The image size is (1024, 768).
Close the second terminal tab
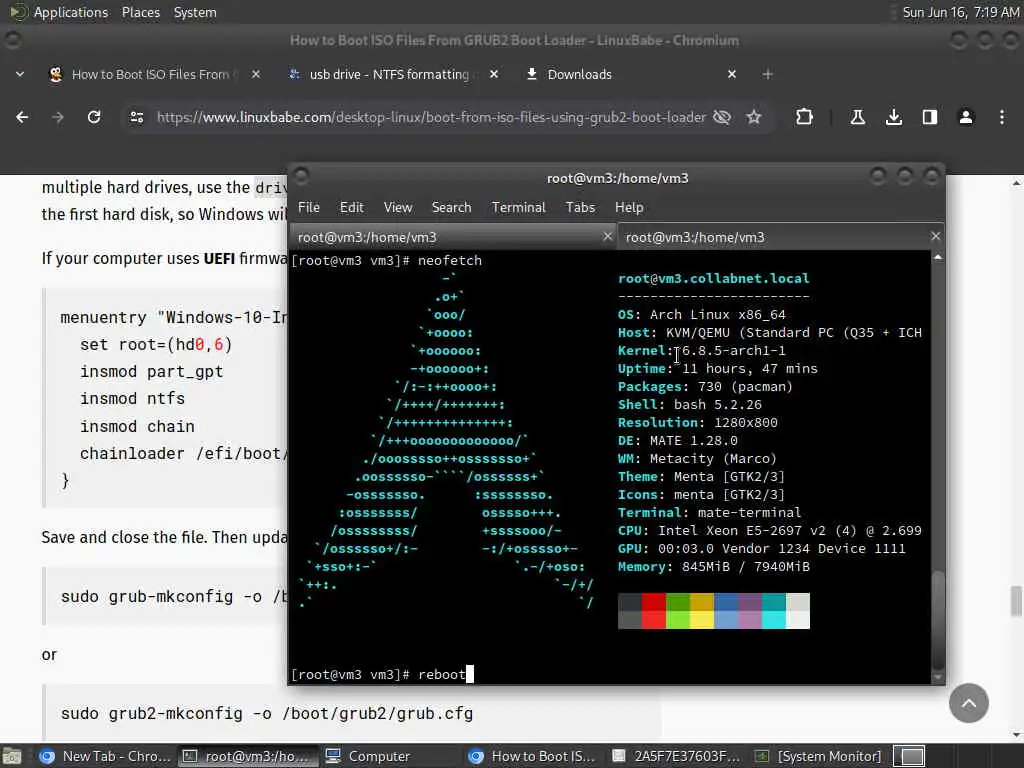pyautogui.click(x=936, y=236)
